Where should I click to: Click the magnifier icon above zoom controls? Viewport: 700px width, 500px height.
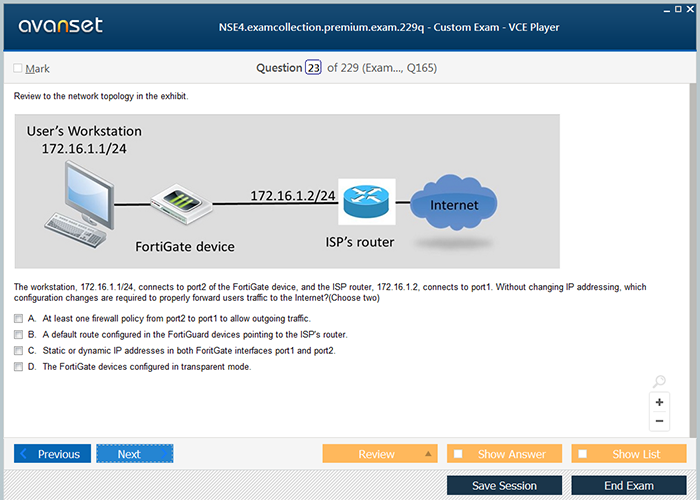[x=659, y=382]
